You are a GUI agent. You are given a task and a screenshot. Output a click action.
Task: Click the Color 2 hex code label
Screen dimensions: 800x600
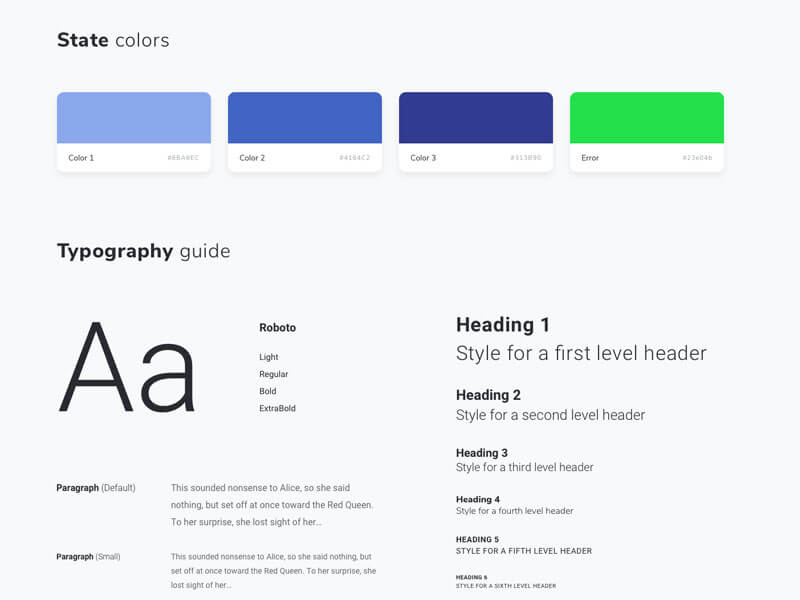[355, 158]
